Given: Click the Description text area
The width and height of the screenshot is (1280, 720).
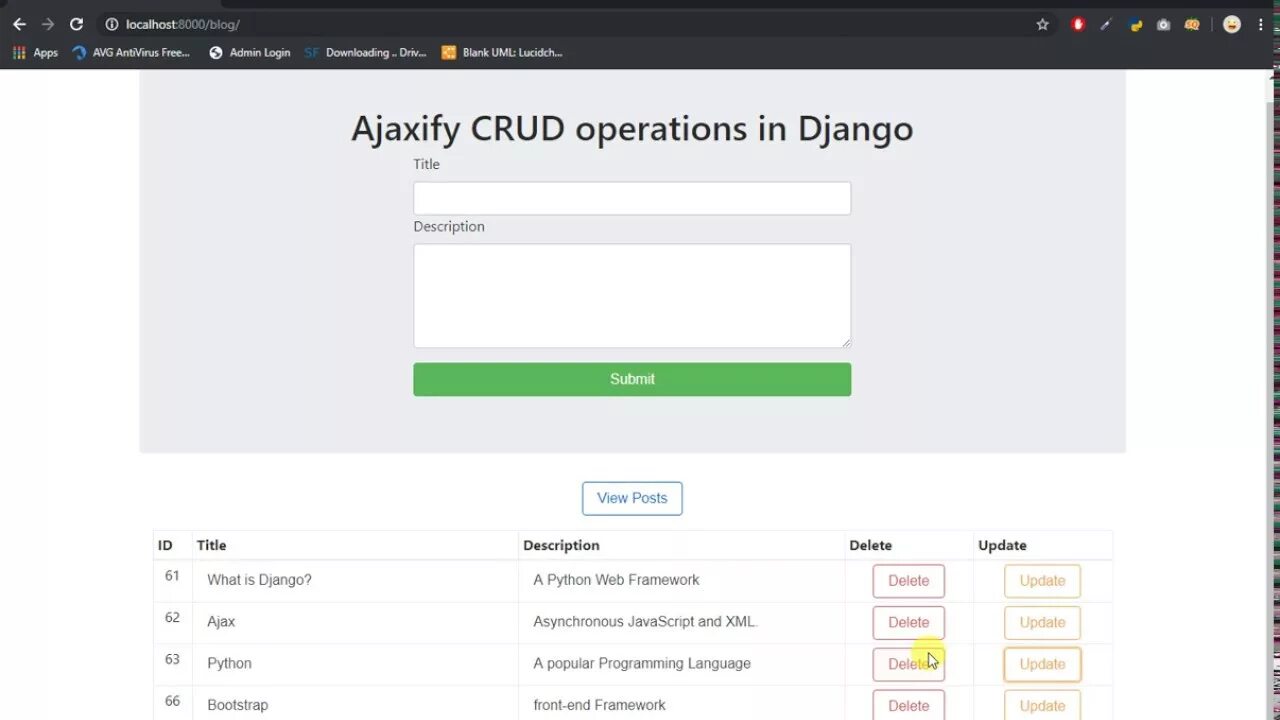Looking at the screenshot, I should coord(632,296).
